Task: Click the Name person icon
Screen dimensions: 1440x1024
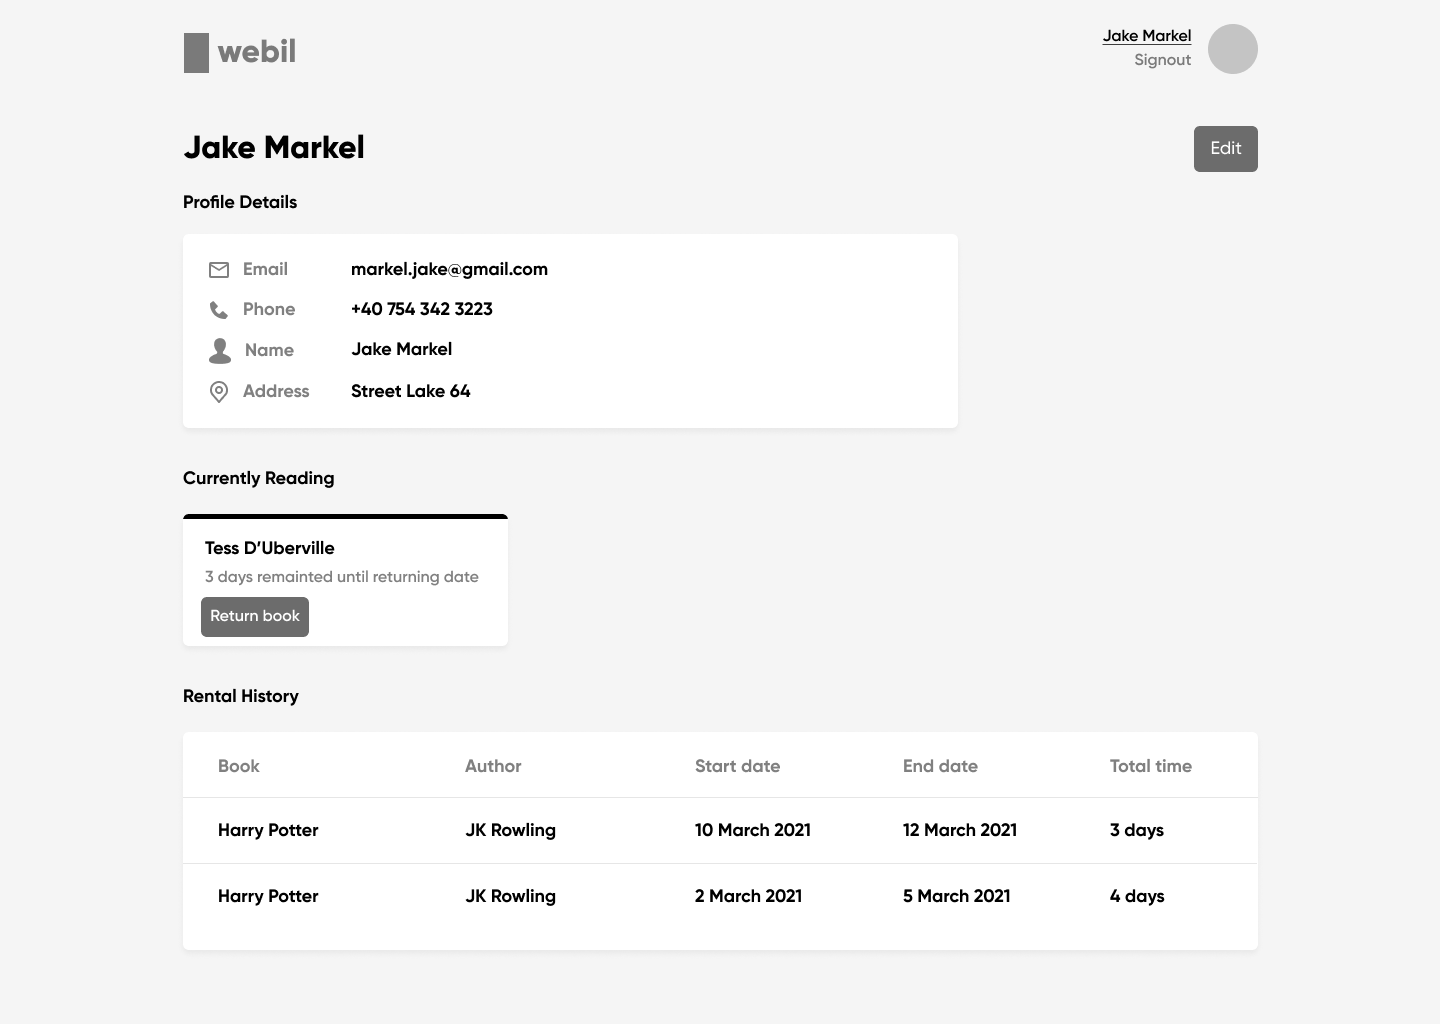Action: (x=220, y=350)
